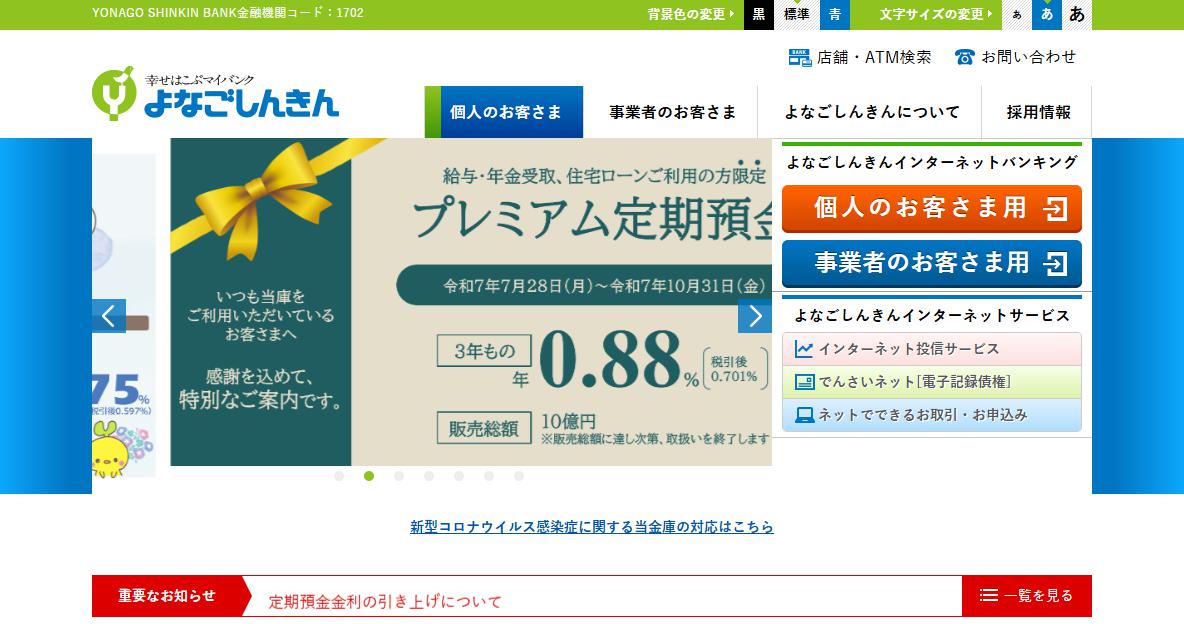Open インターネット投信サービス
The height and width of the screenshot is (624, 1184).
(932, 349)
